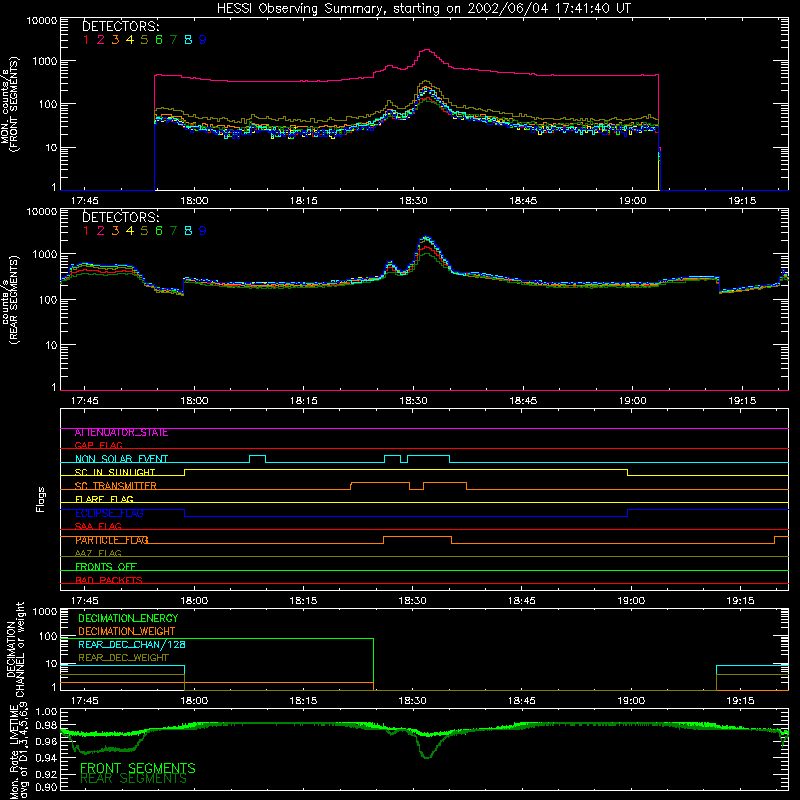The height and width of the screenshot is (800, 800).
Task: Click 18:45 time label under rear segments panel
Action: click(x=523, y=401)
